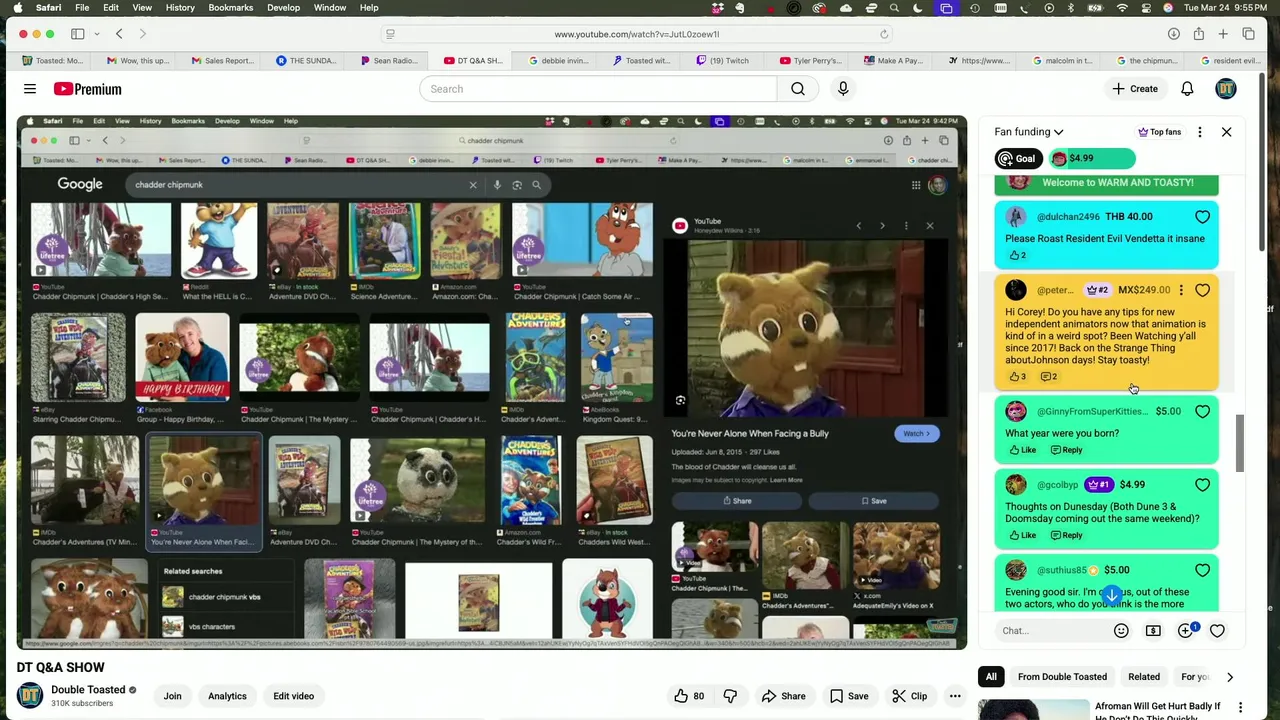Select the 'From Double Toasted' chip
The image size is (1280, 720).
coord(1062,677)
